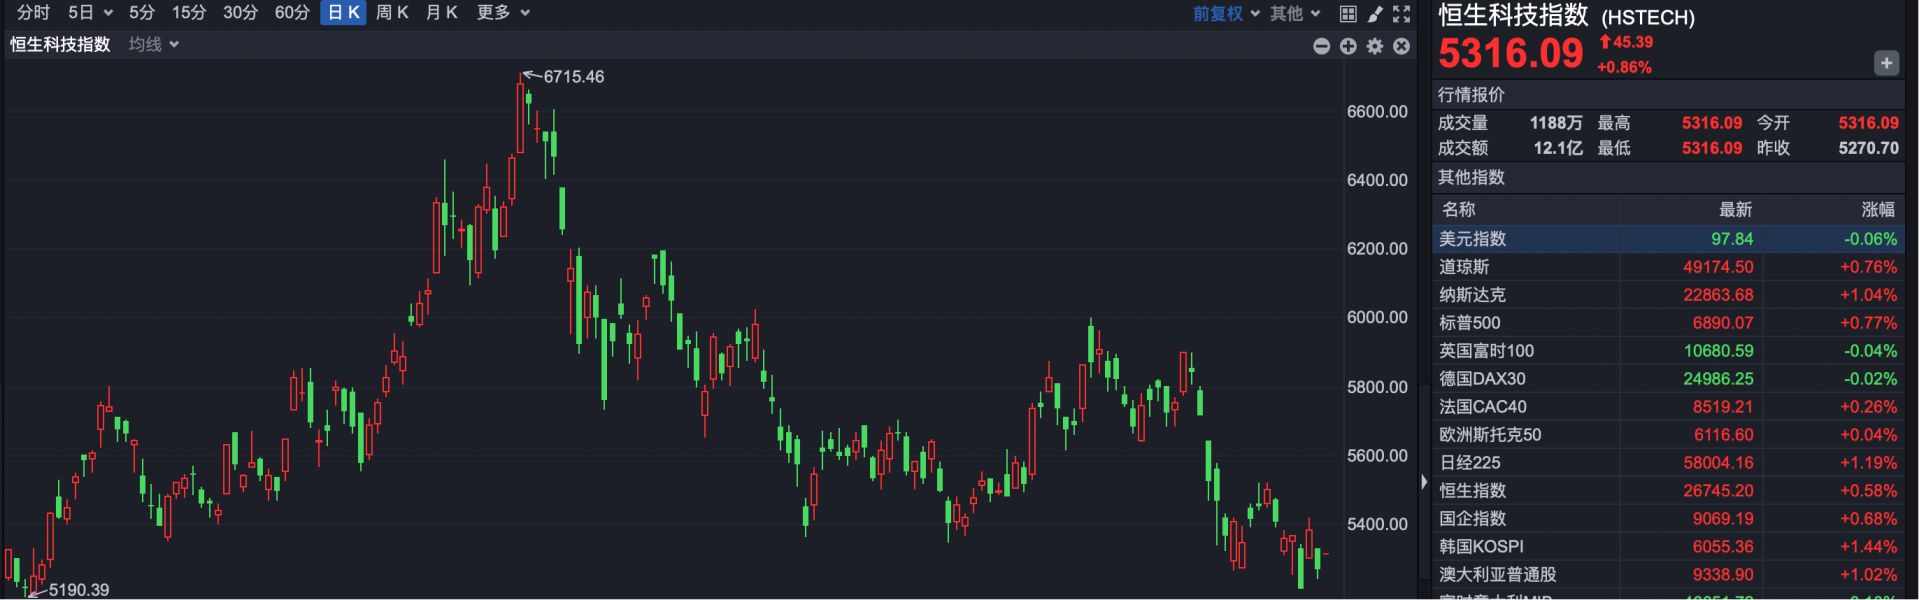Select the 月K monthly chart tab
This screenshot has width=1919, height=600.
[442, 12]
